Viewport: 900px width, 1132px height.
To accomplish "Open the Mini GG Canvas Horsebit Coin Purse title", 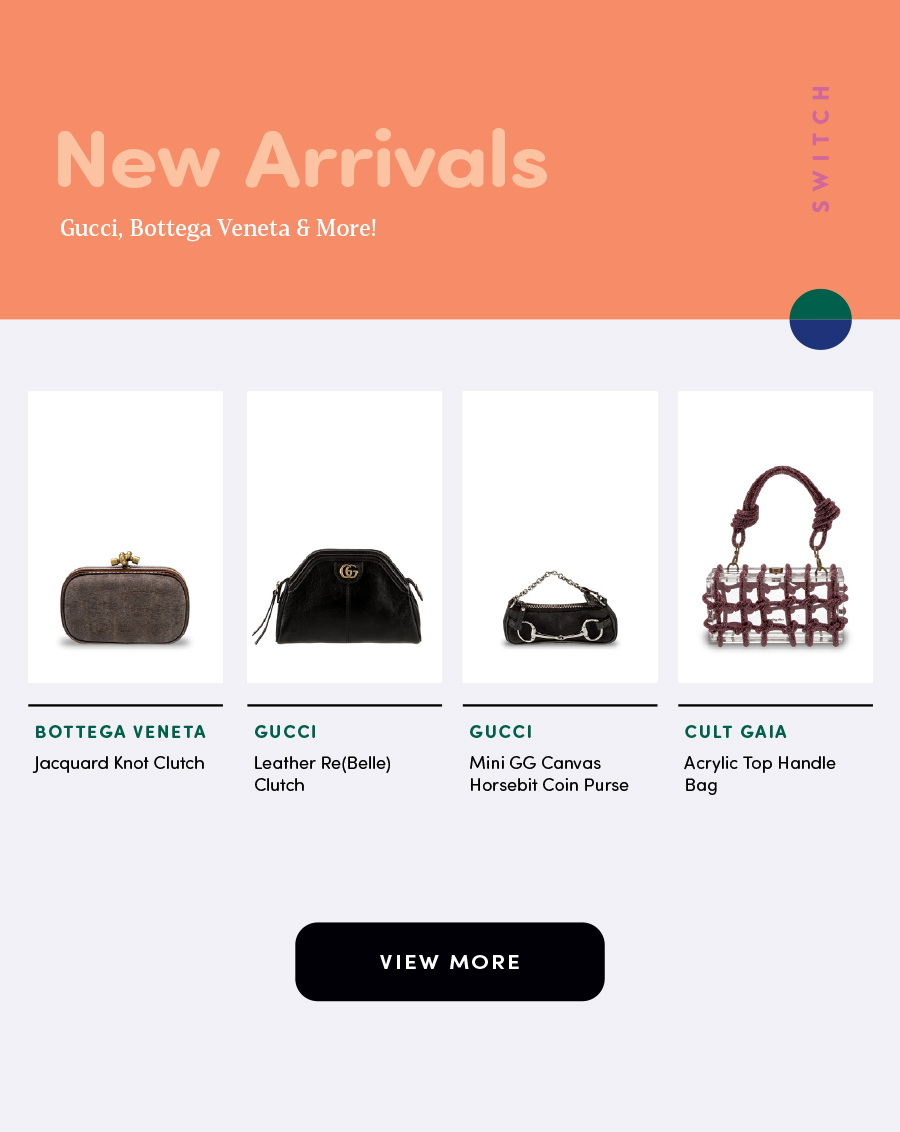I will click(549, 774).
